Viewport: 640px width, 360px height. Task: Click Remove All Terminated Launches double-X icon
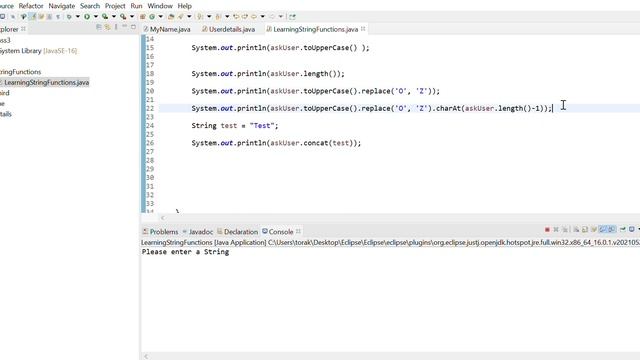[565, 230]
